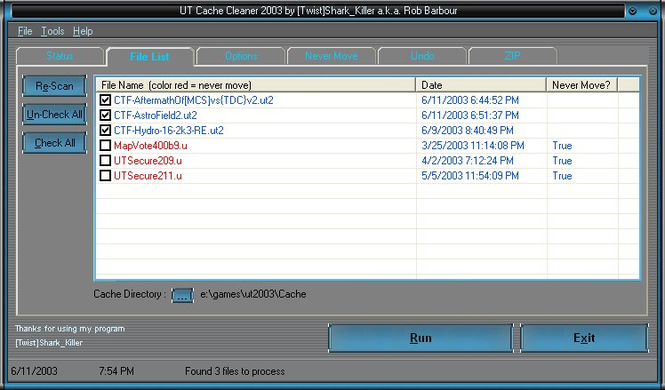
Task: Open the Never Move tab
Action: click(331, 56)
